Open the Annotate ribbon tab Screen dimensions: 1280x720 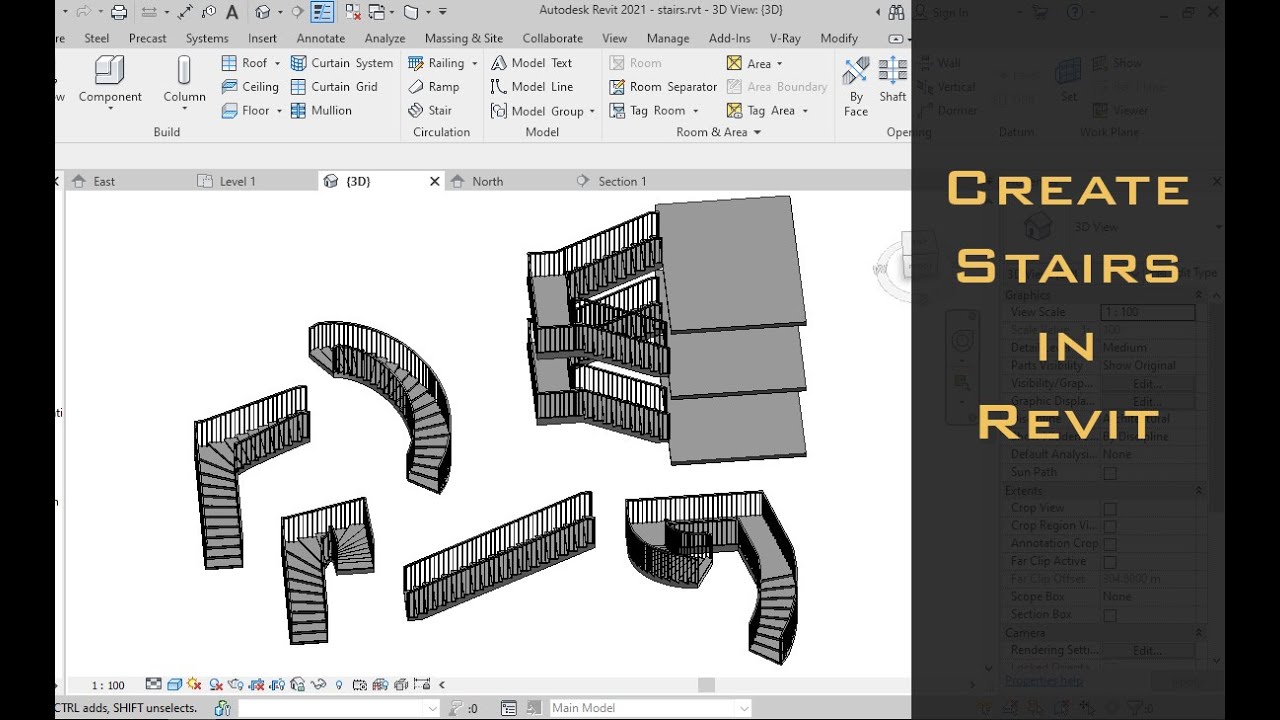point(320,38)
